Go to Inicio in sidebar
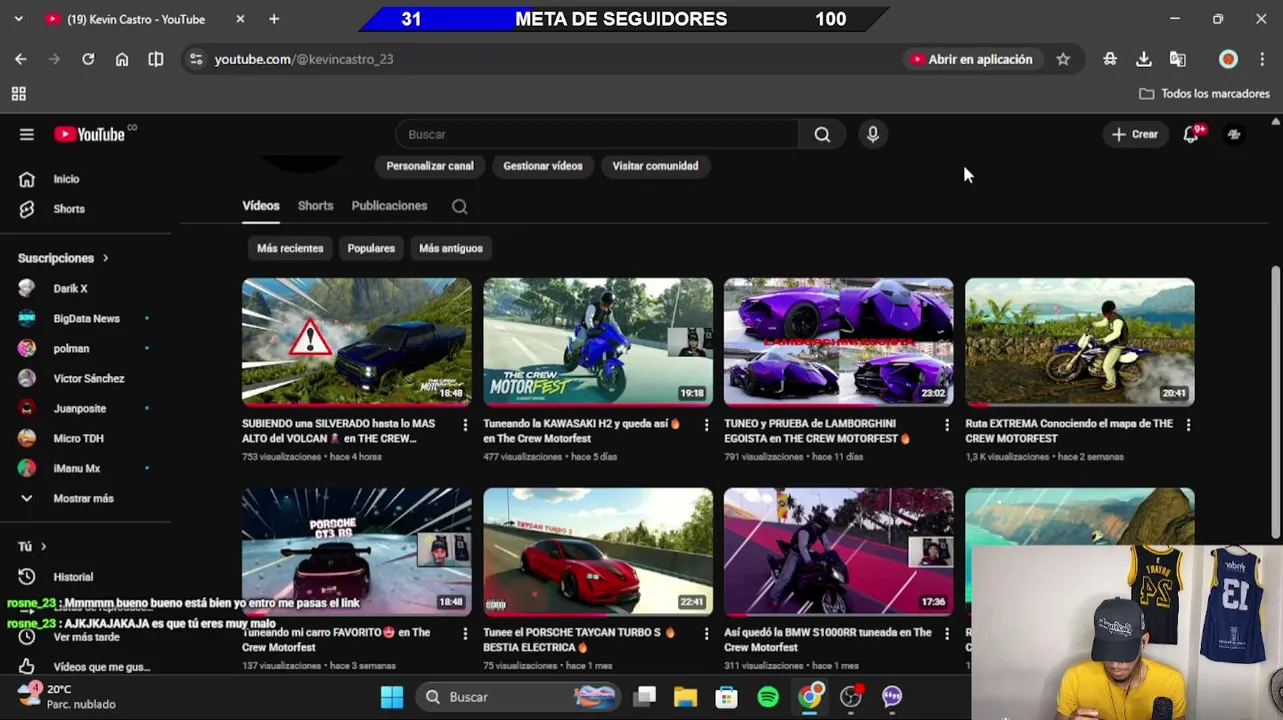Screen dimensions: 1283x720 [66, 179]
